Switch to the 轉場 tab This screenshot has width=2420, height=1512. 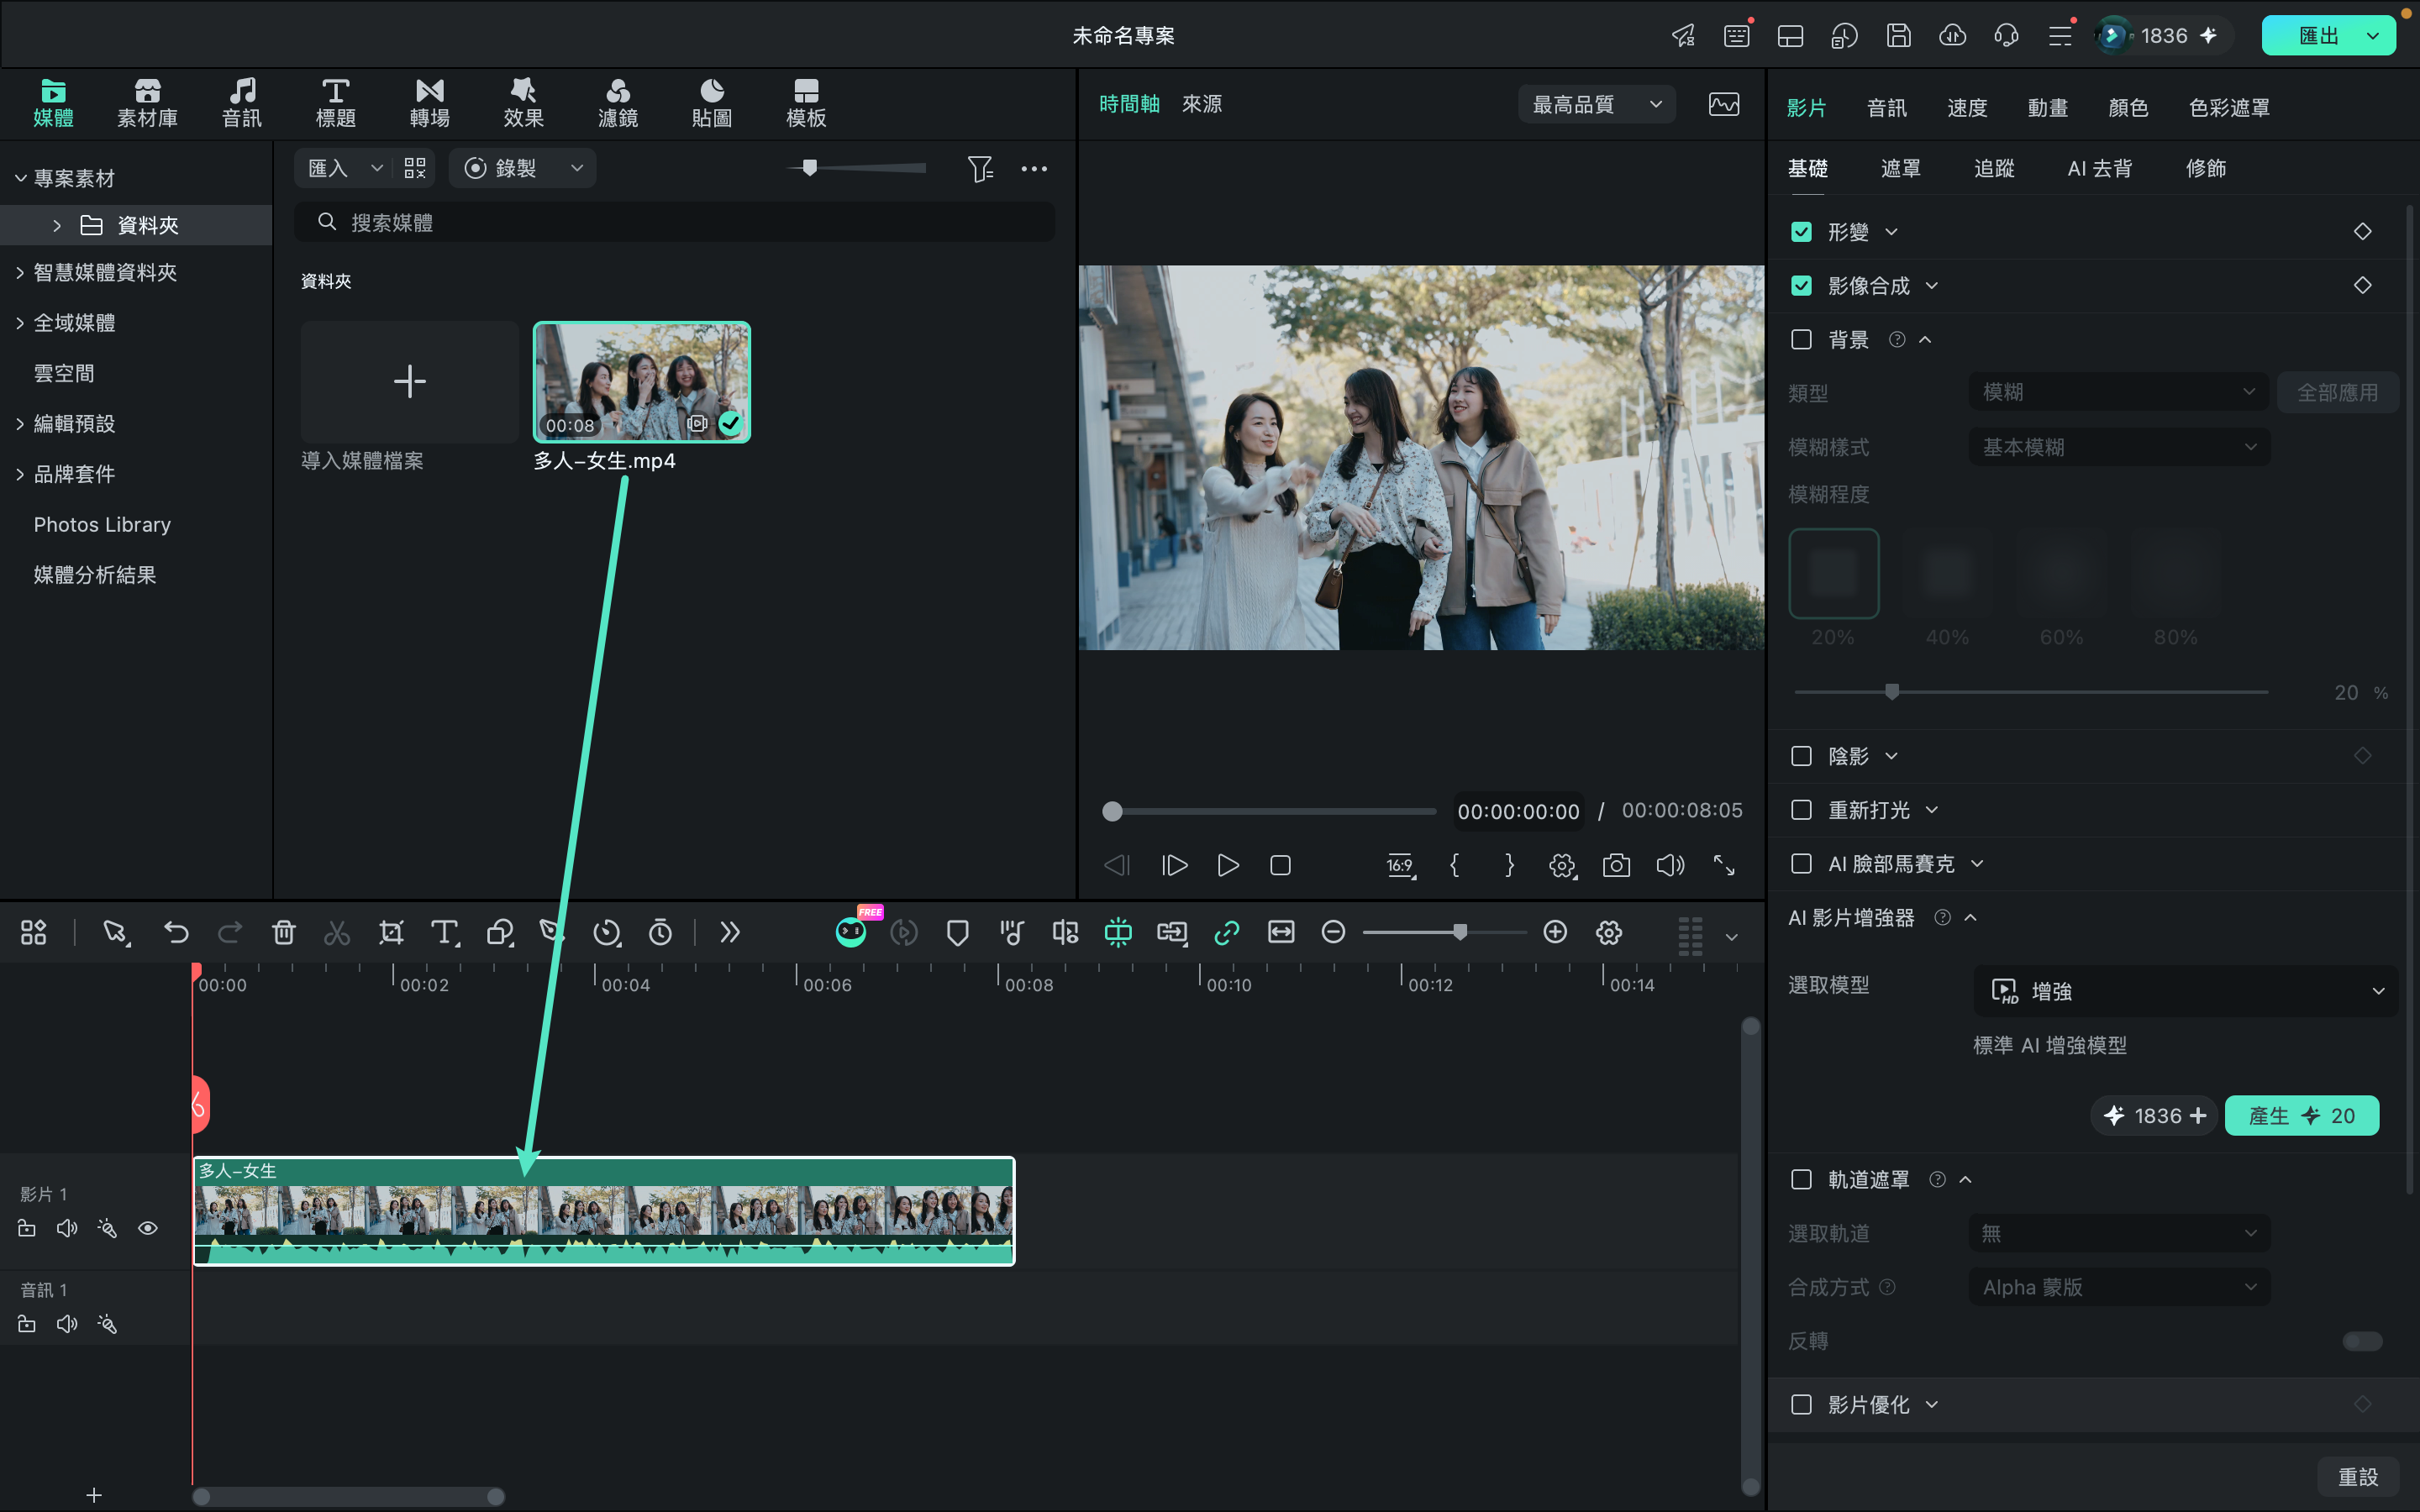[430, 104]
